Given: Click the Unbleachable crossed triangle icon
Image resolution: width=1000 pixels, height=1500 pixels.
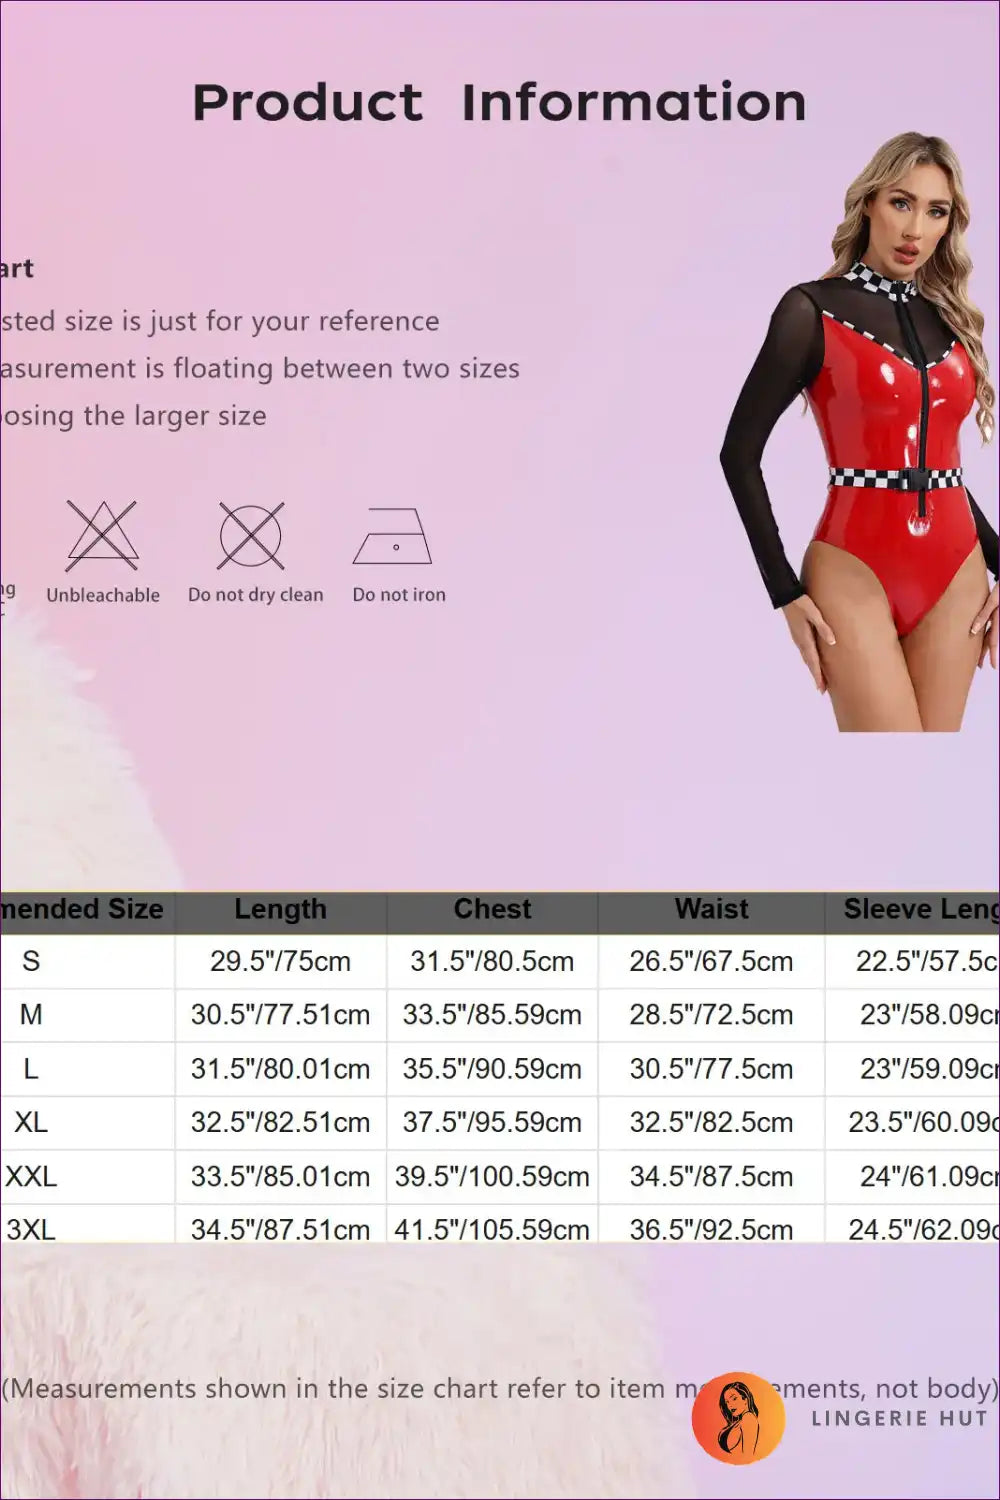Looking at the screenshot, I should [102, 536].
